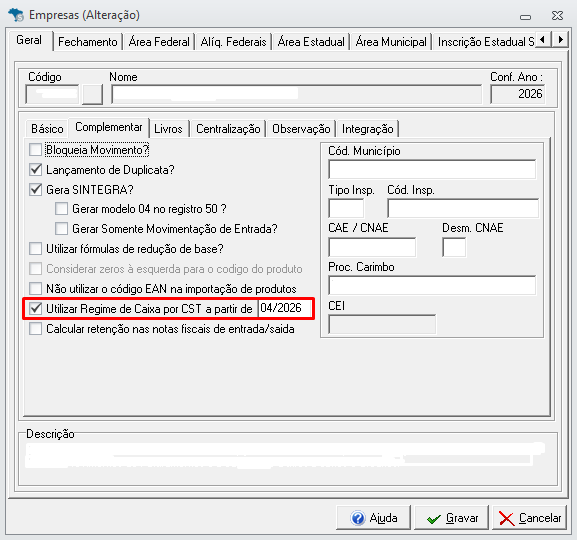Select the Integração sub-tab
Image resolution: width=578 pixels, height=540 pixels.
click(x=368, y=129)
